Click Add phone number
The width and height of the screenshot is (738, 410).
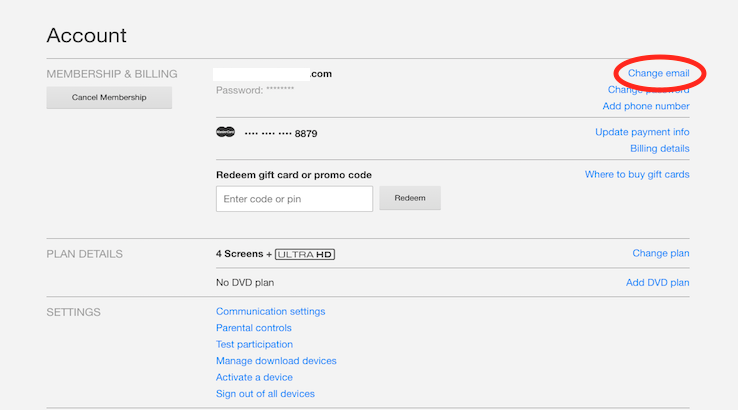pos(645,106)
